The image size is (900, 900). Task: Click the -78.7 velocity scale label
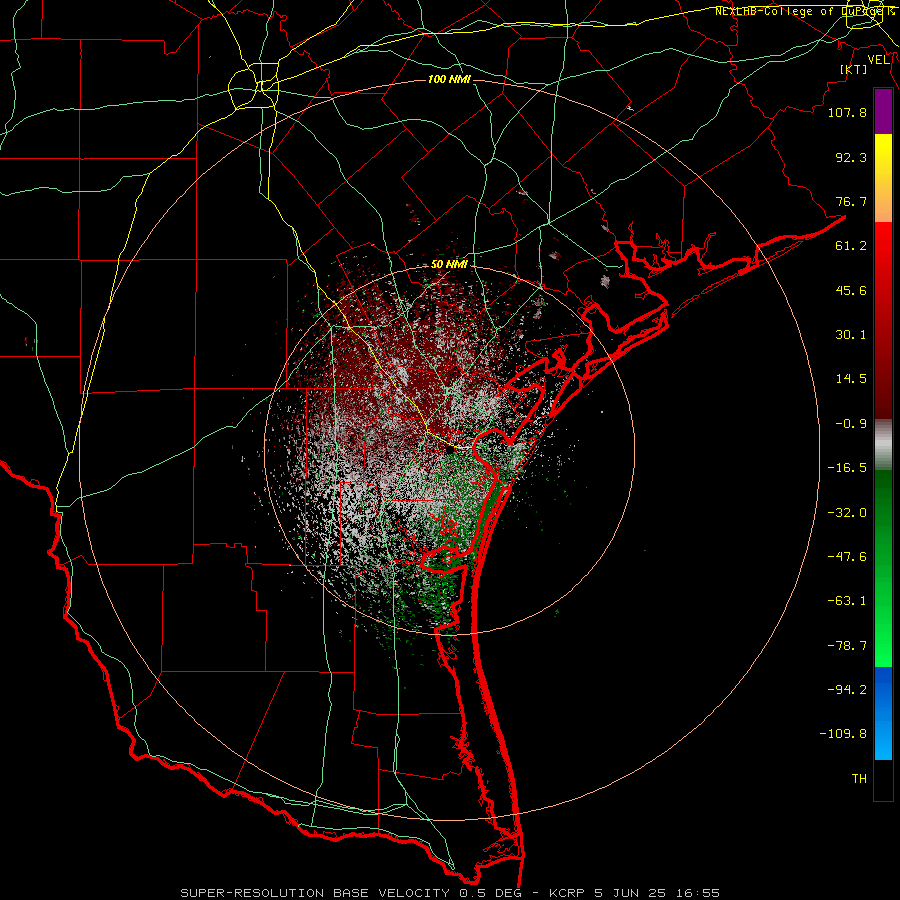point(847,646)
